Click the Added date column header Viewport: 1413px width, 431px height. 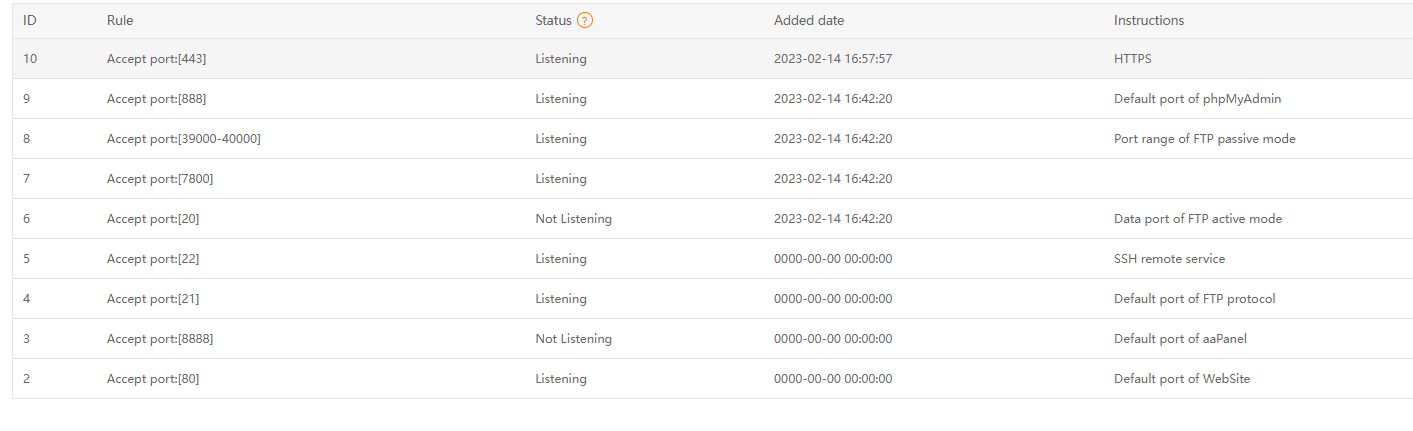pos(809,20)
